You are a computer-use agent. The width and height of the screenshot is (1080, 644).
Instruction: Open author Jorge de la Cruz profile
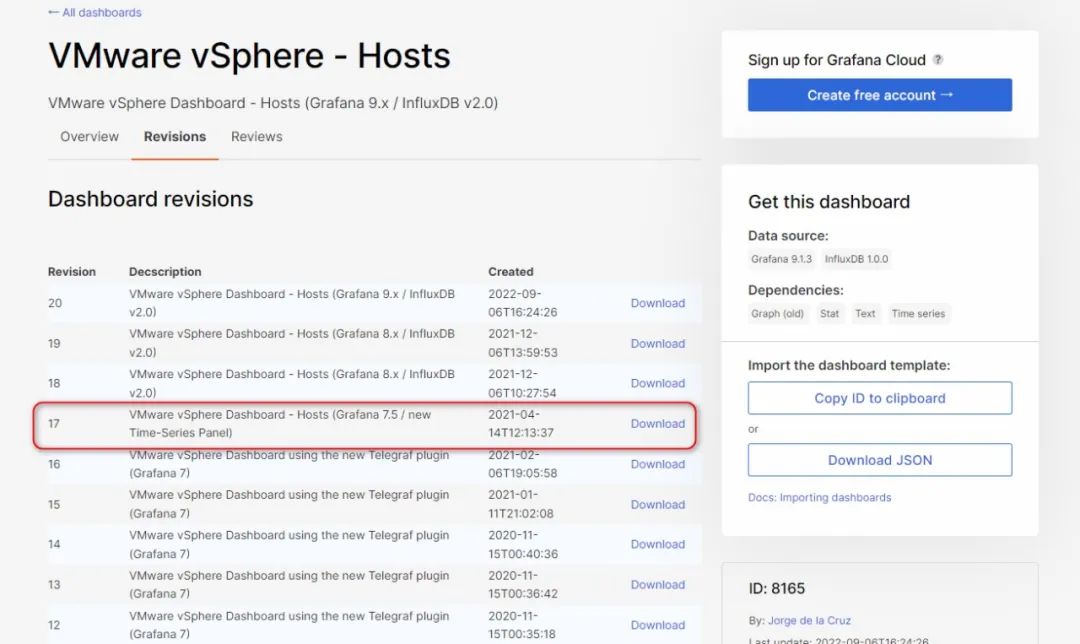pyautogui.click(x=809, y=621)
